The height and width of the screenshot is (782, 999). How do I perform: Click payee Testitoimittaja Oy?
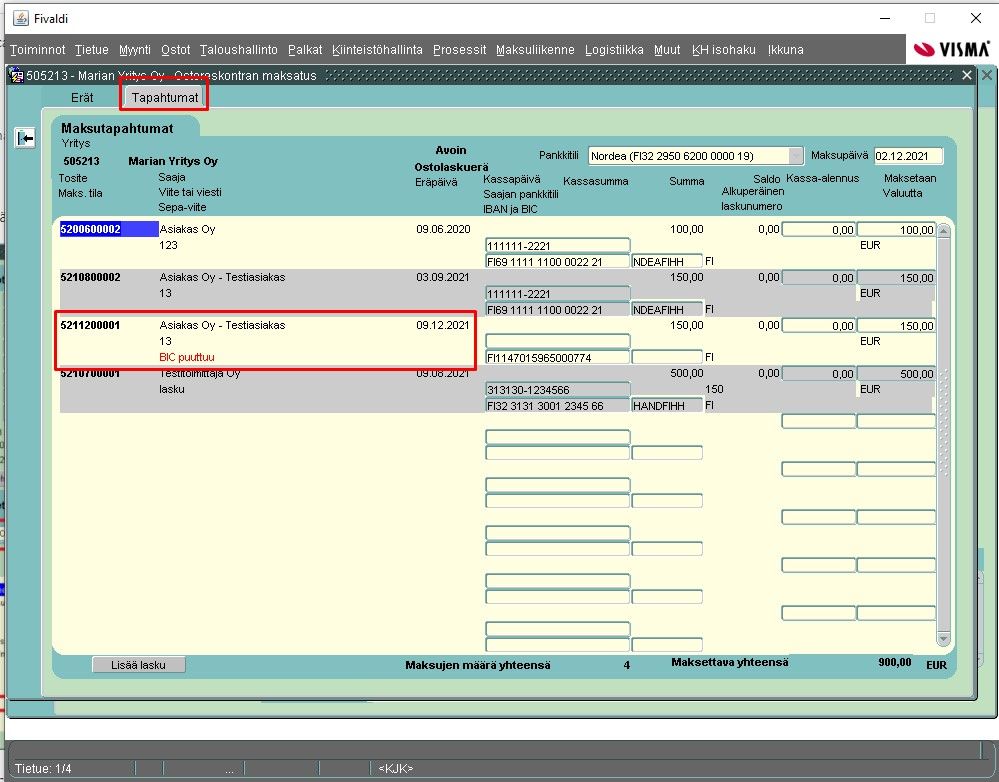[x=199, y=373]
